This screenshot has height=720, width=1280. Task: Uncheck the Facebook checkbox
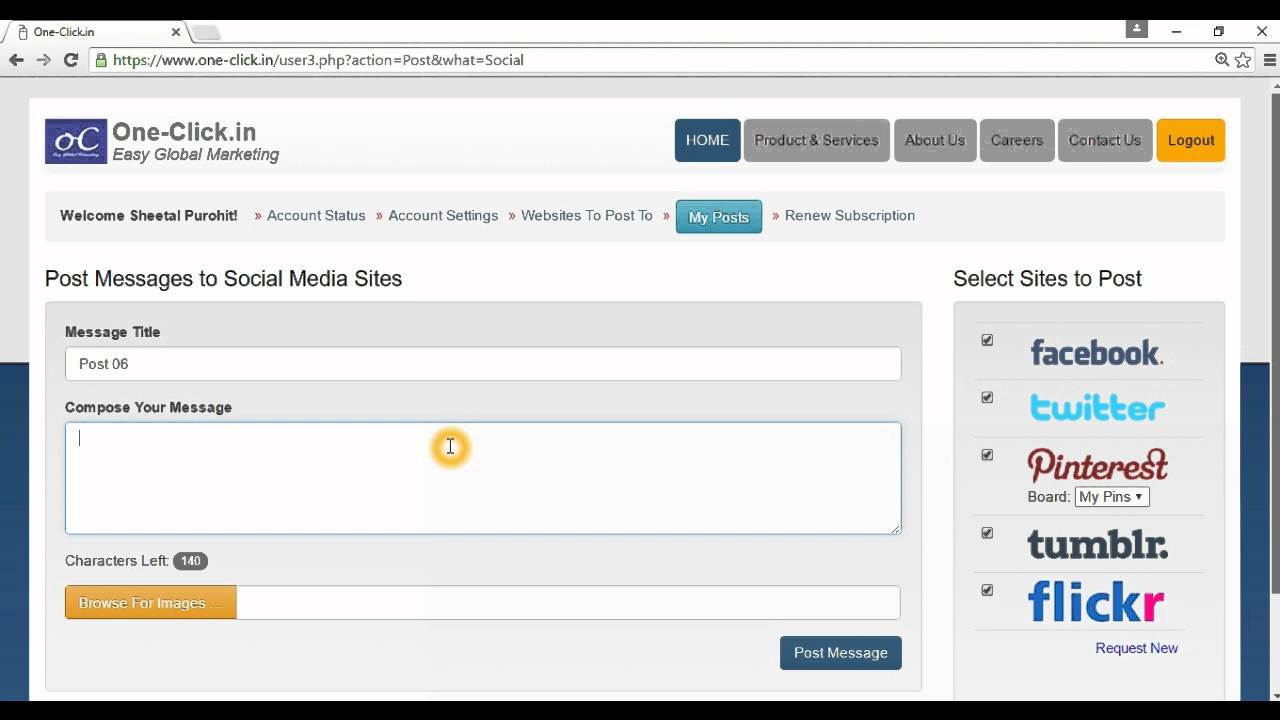pyautogui.click(x=987, y=340)
